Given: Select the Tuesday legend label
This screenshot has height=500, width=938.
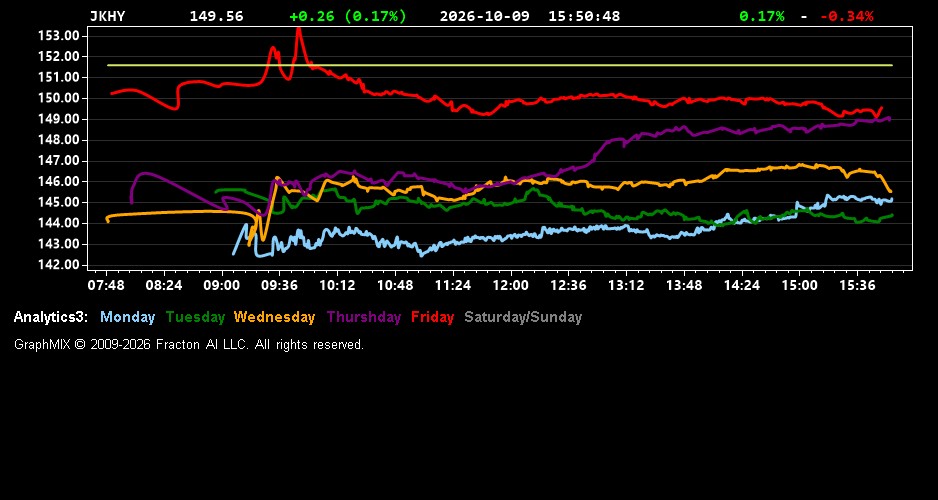Looking at the screenshot, I should 195,317.
